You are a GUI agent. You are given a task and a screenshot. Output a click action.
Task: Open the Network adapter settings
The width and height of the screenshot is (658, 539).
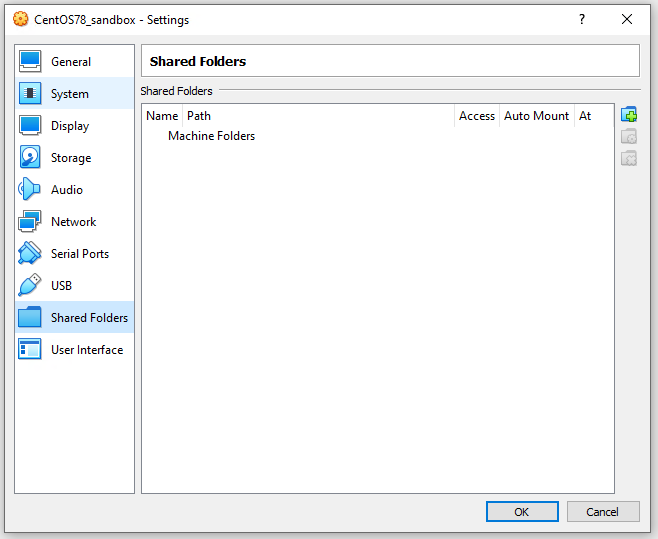coord(73,222)
